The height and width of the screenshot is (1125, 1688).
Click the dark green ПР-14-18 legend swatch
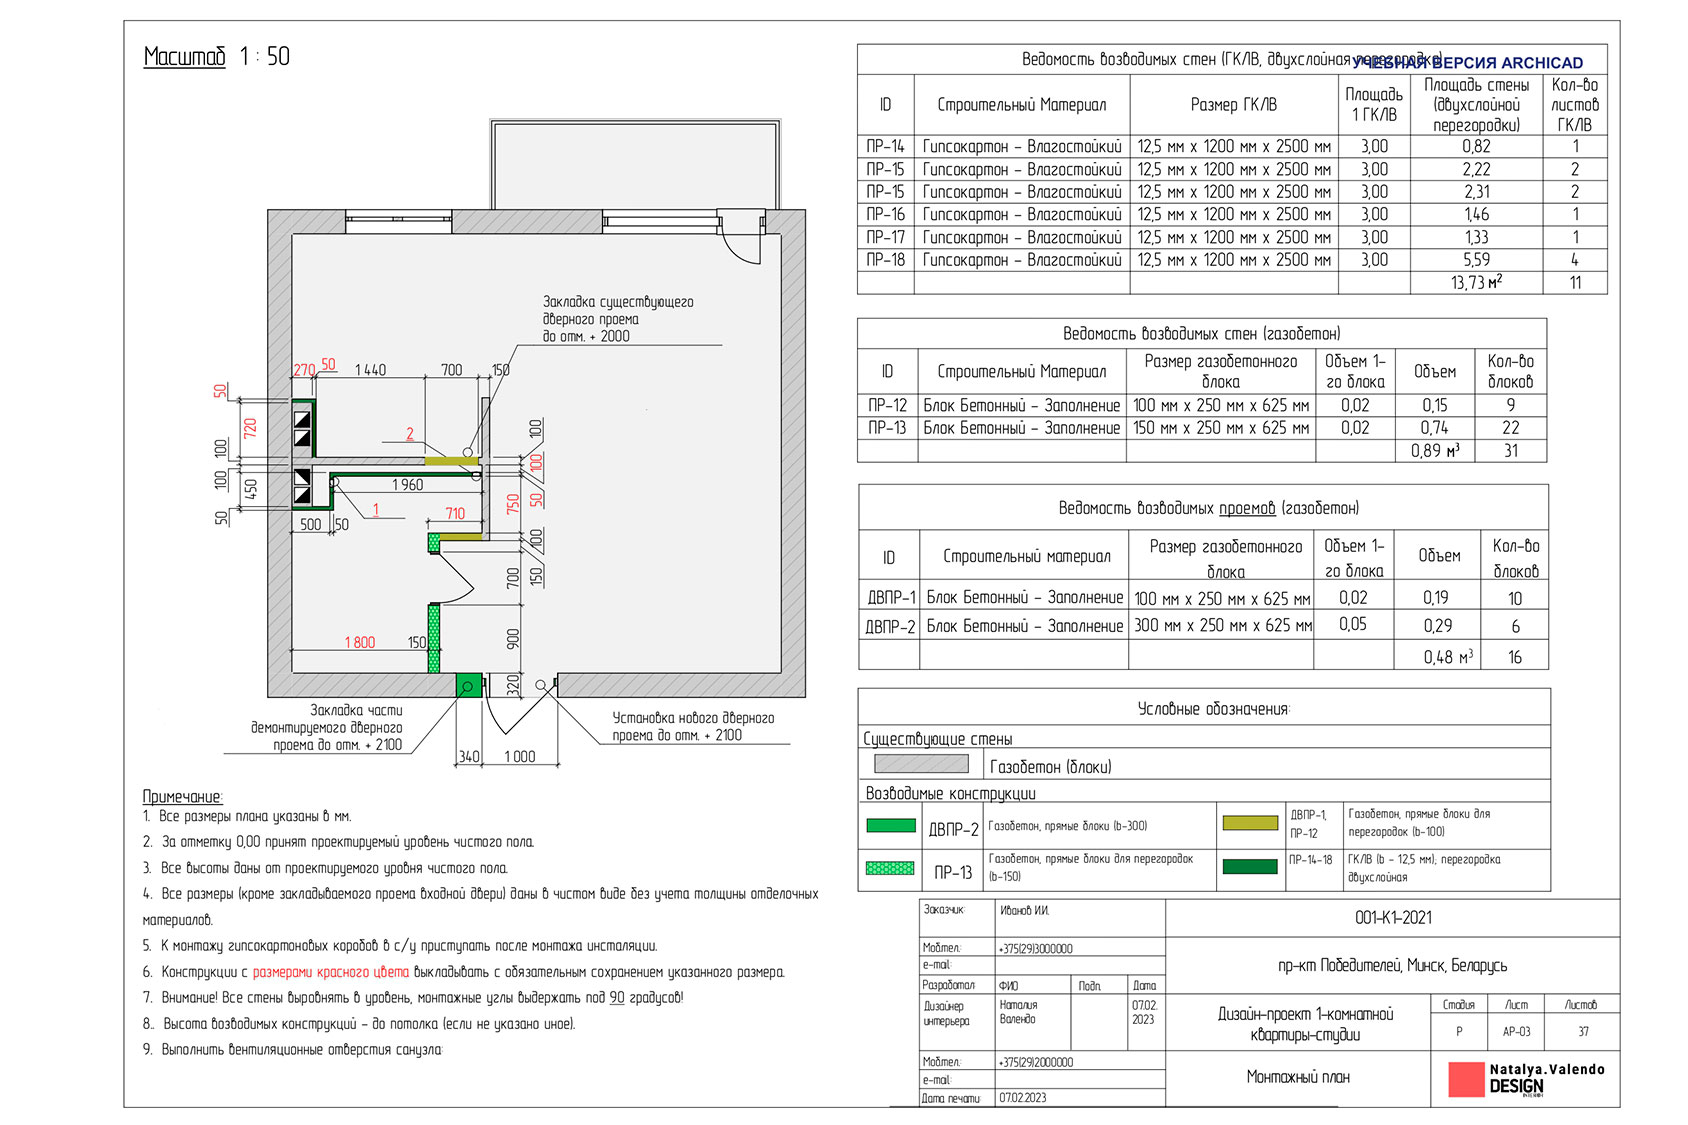1250,867
